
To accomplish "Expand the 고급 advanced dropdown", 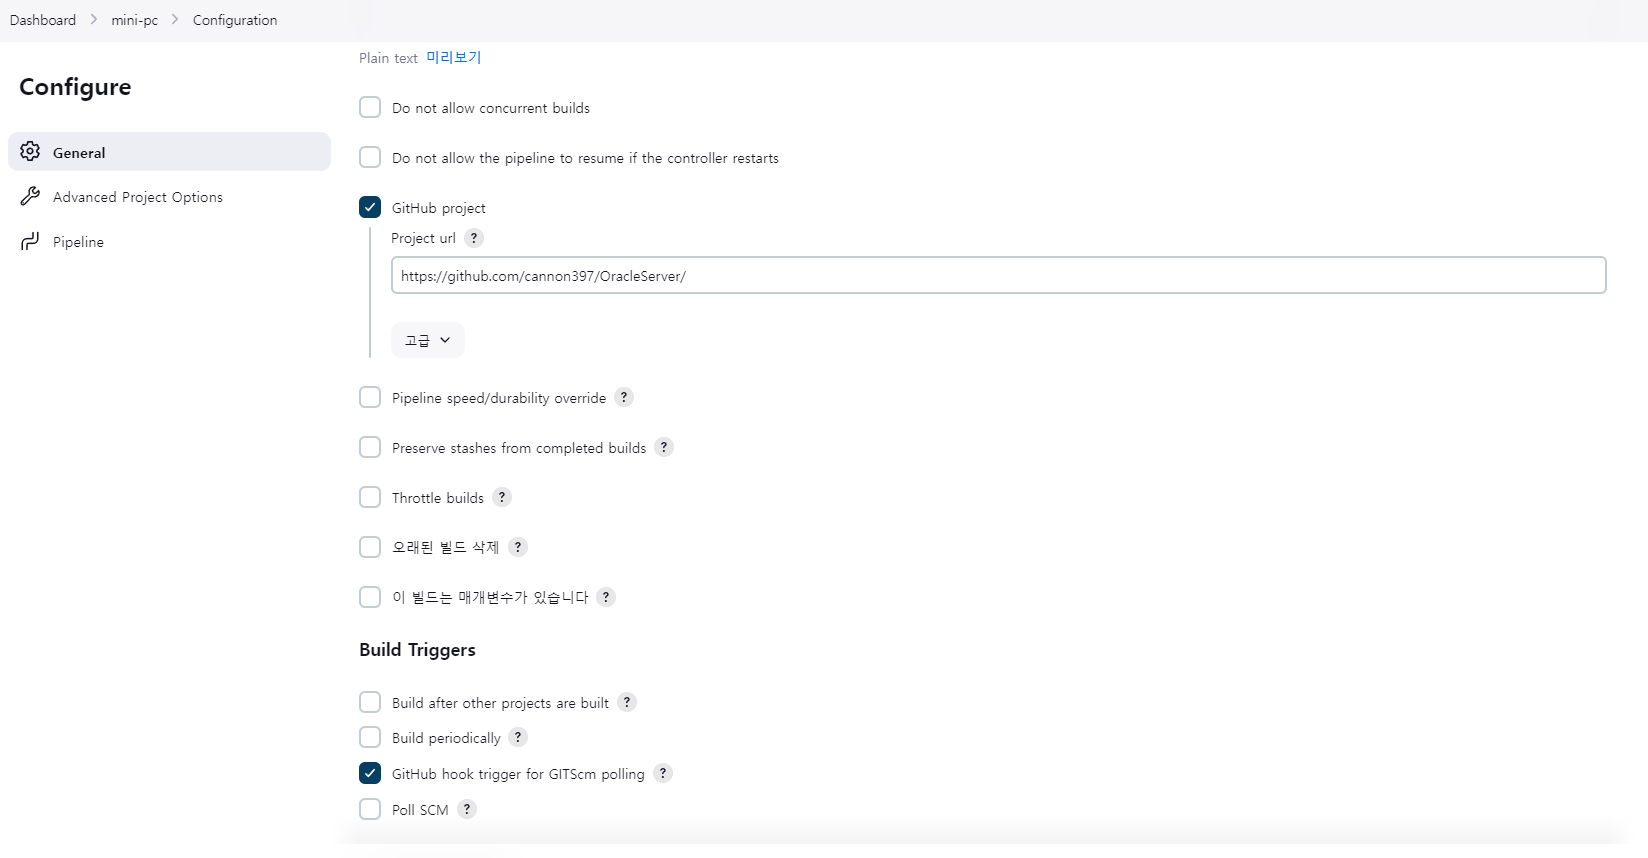I will coord(428,340).
